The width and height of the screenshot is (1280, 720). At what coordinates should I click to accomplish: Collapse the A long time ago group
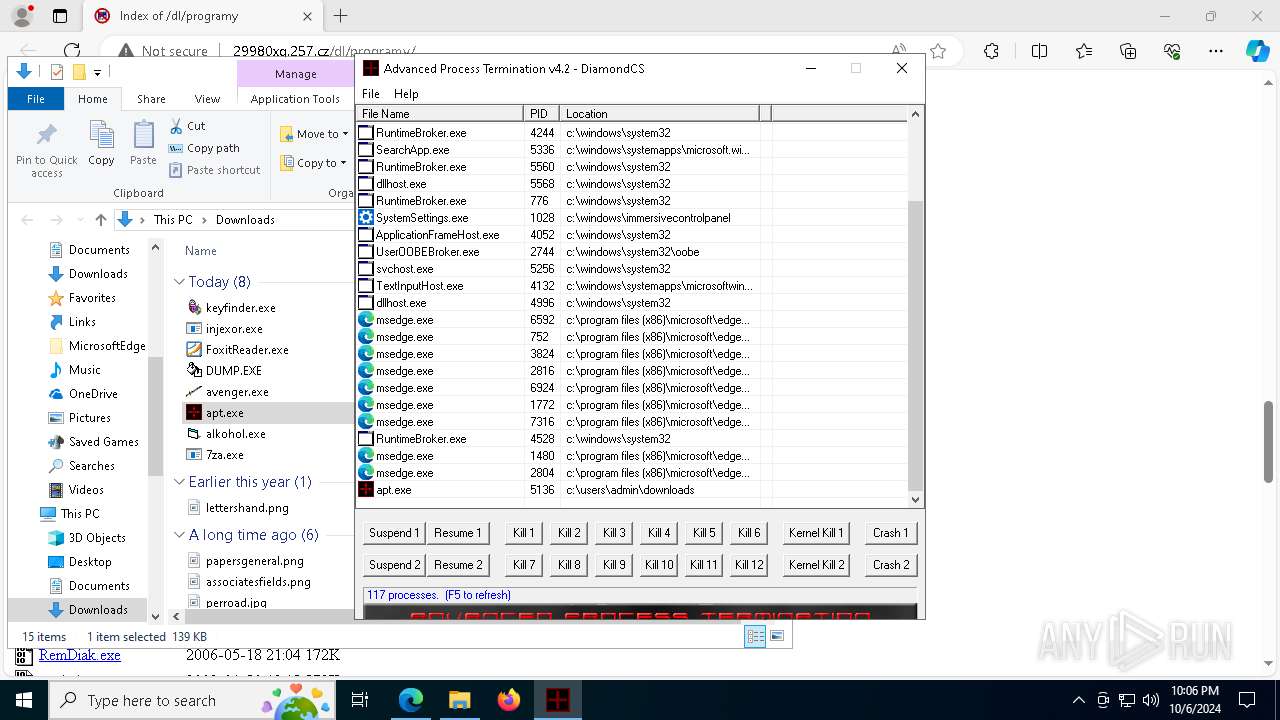(x=179, y=535)
